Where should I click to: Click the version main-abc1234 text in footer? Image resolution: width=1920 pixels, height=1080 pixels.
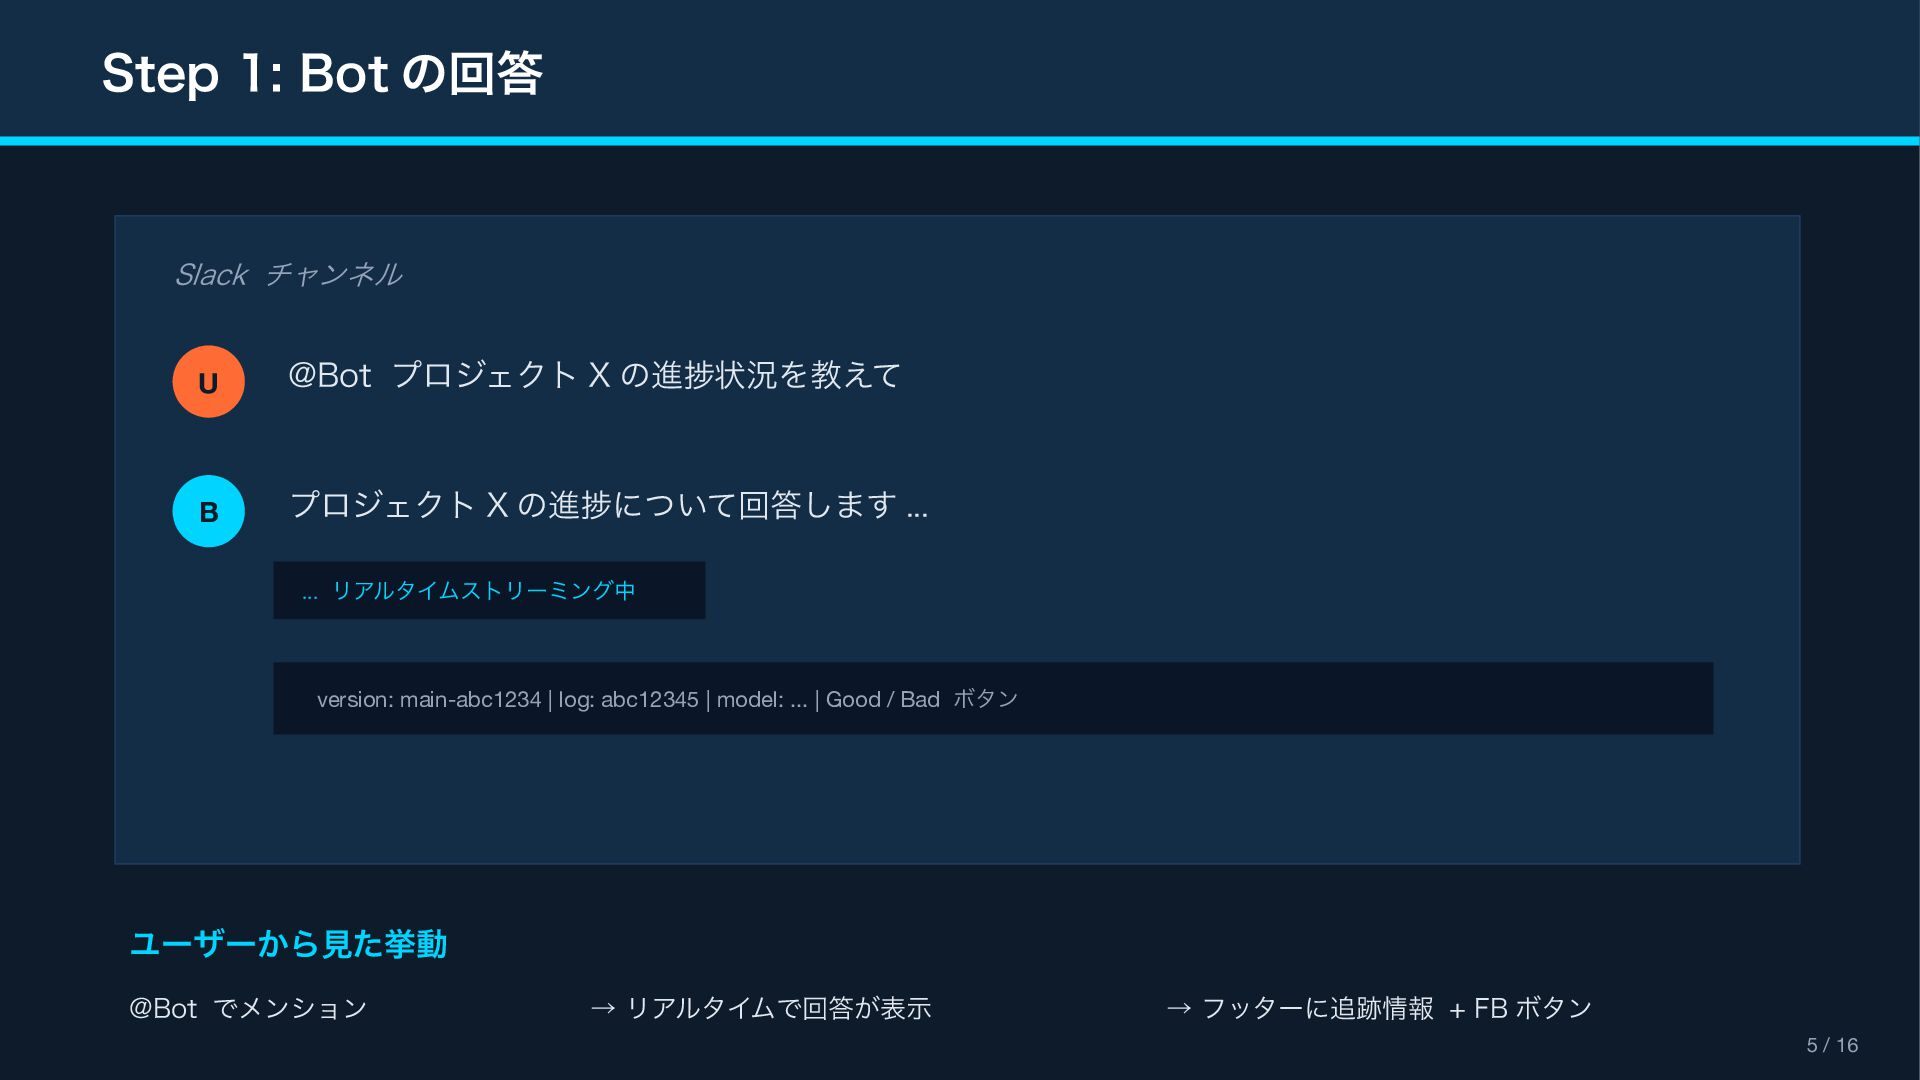coord(428,699)
